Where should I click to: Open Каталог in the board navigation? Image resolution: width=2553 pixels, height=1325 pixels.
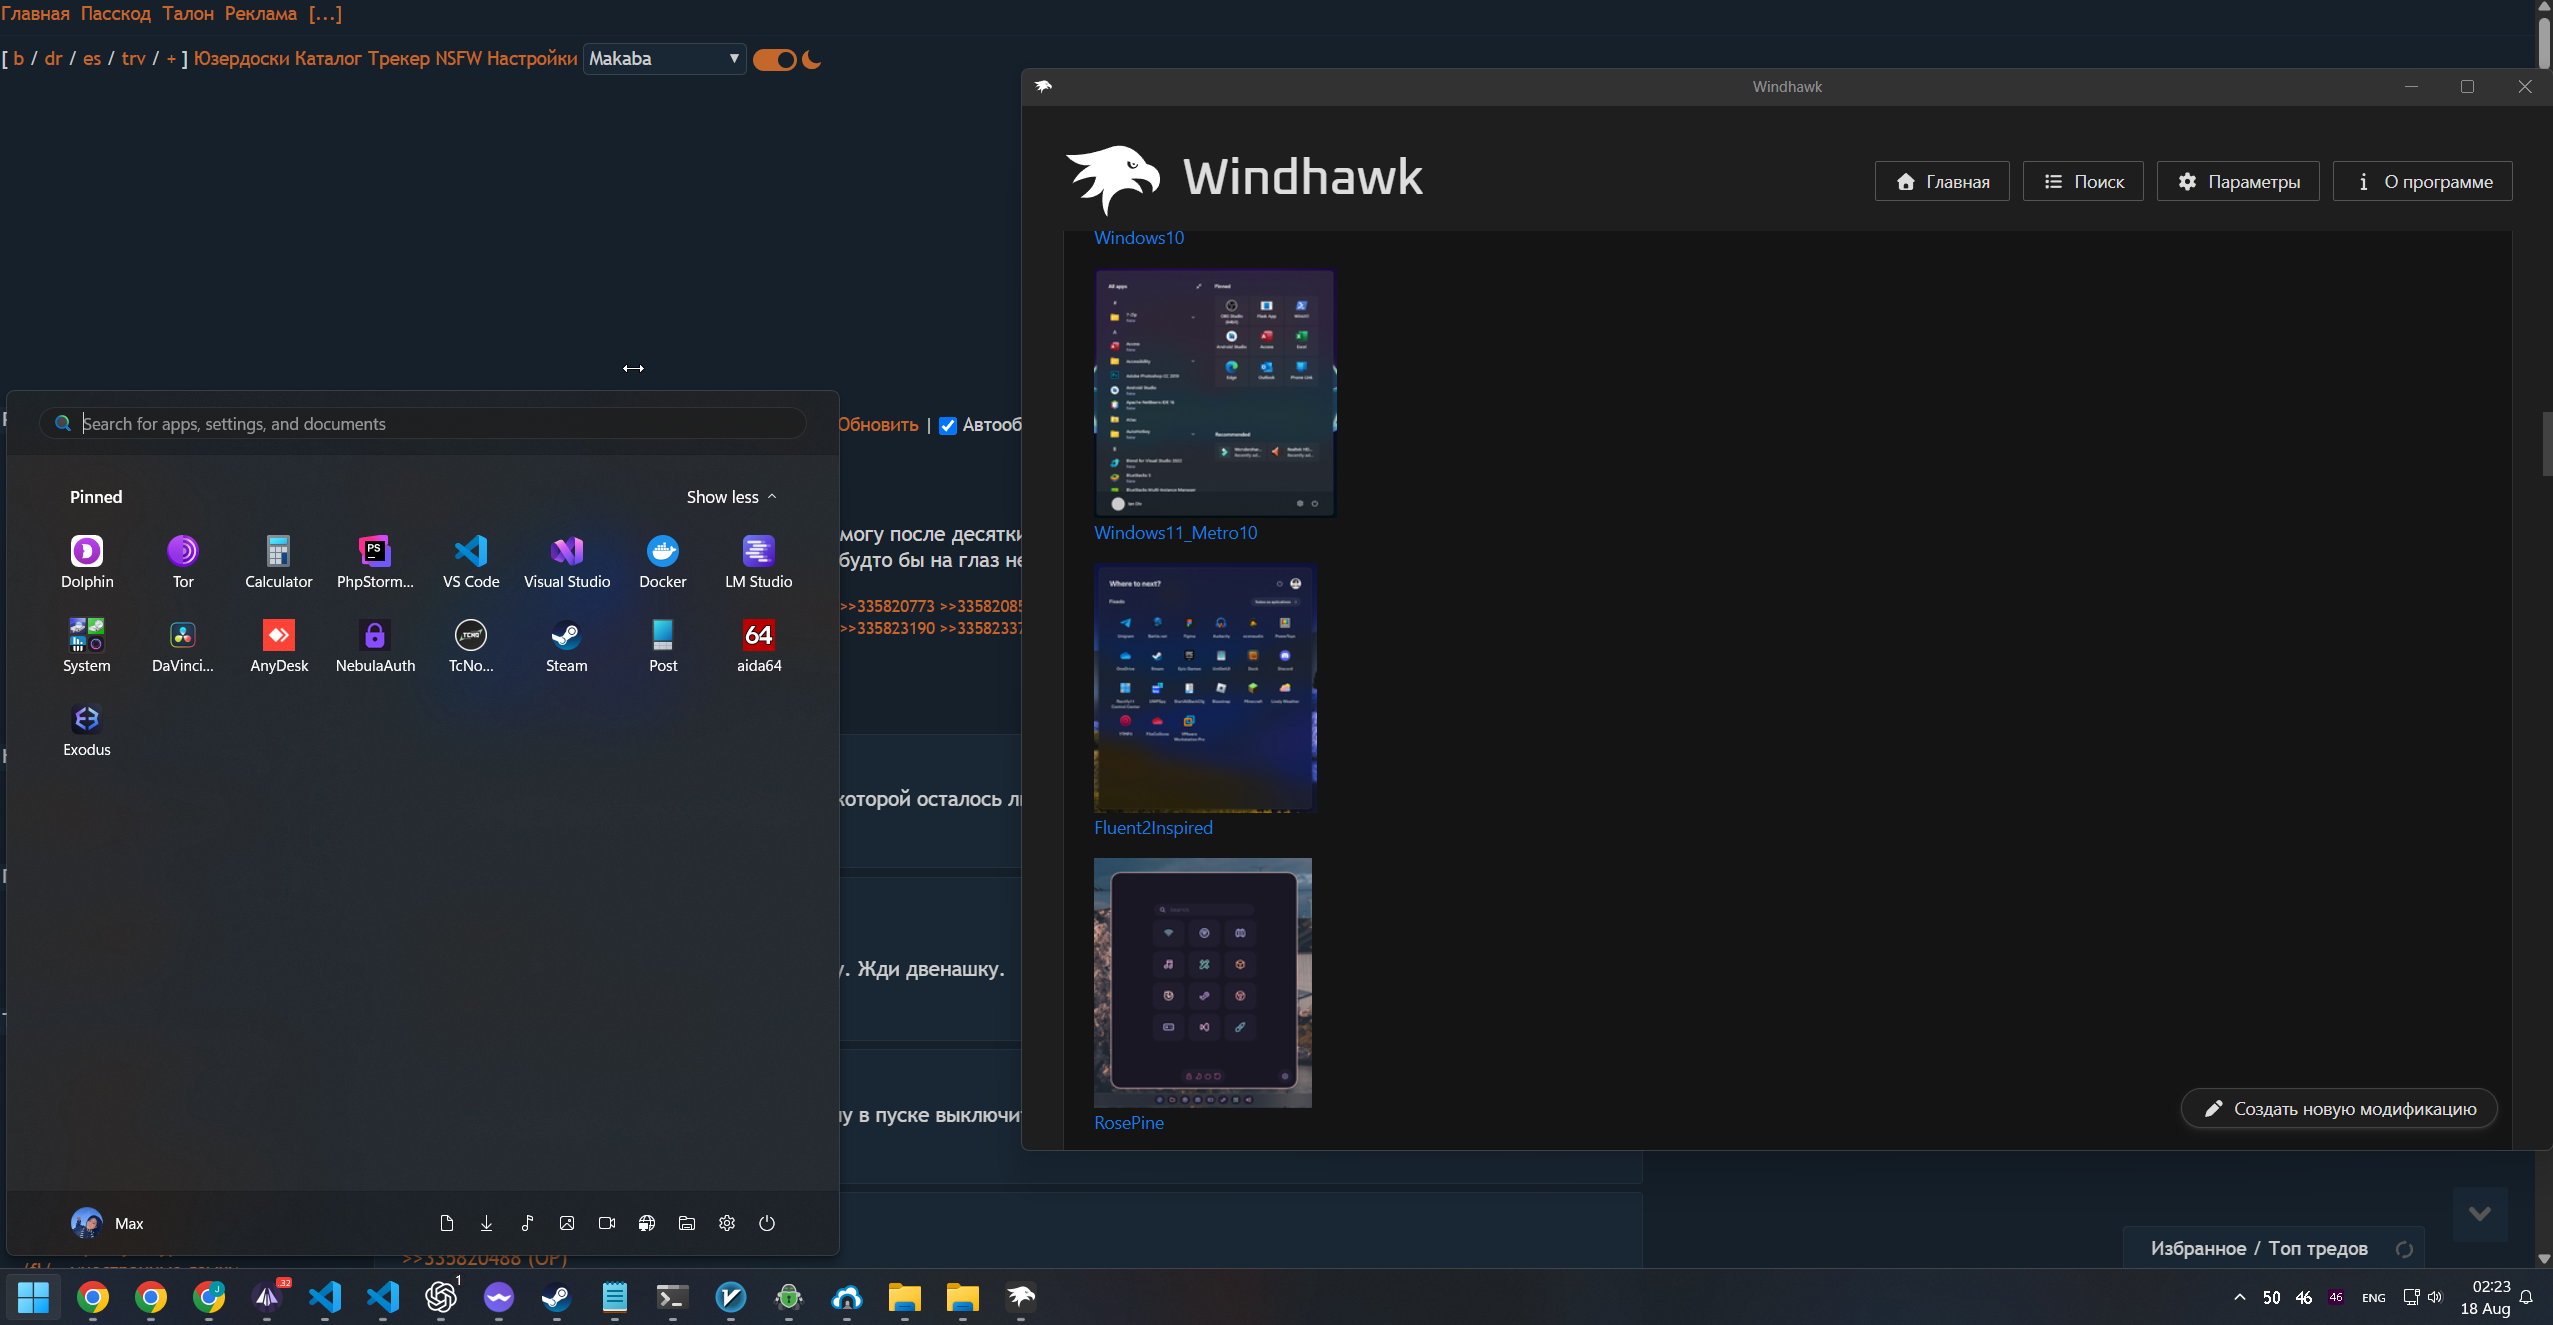click(328, 59)
